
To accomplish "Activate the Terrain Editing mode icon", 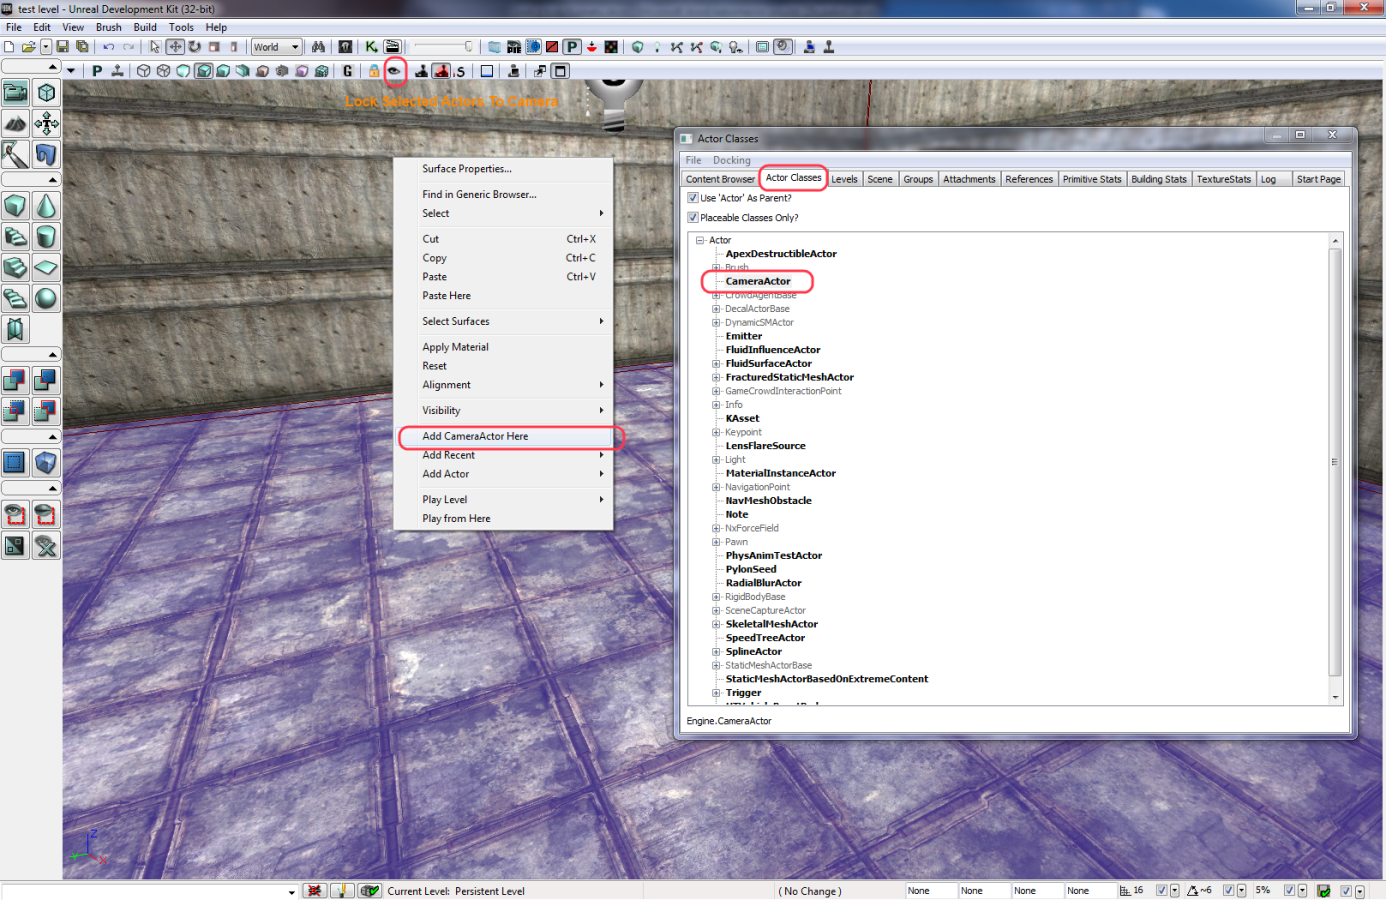I will tap(15, 124).
